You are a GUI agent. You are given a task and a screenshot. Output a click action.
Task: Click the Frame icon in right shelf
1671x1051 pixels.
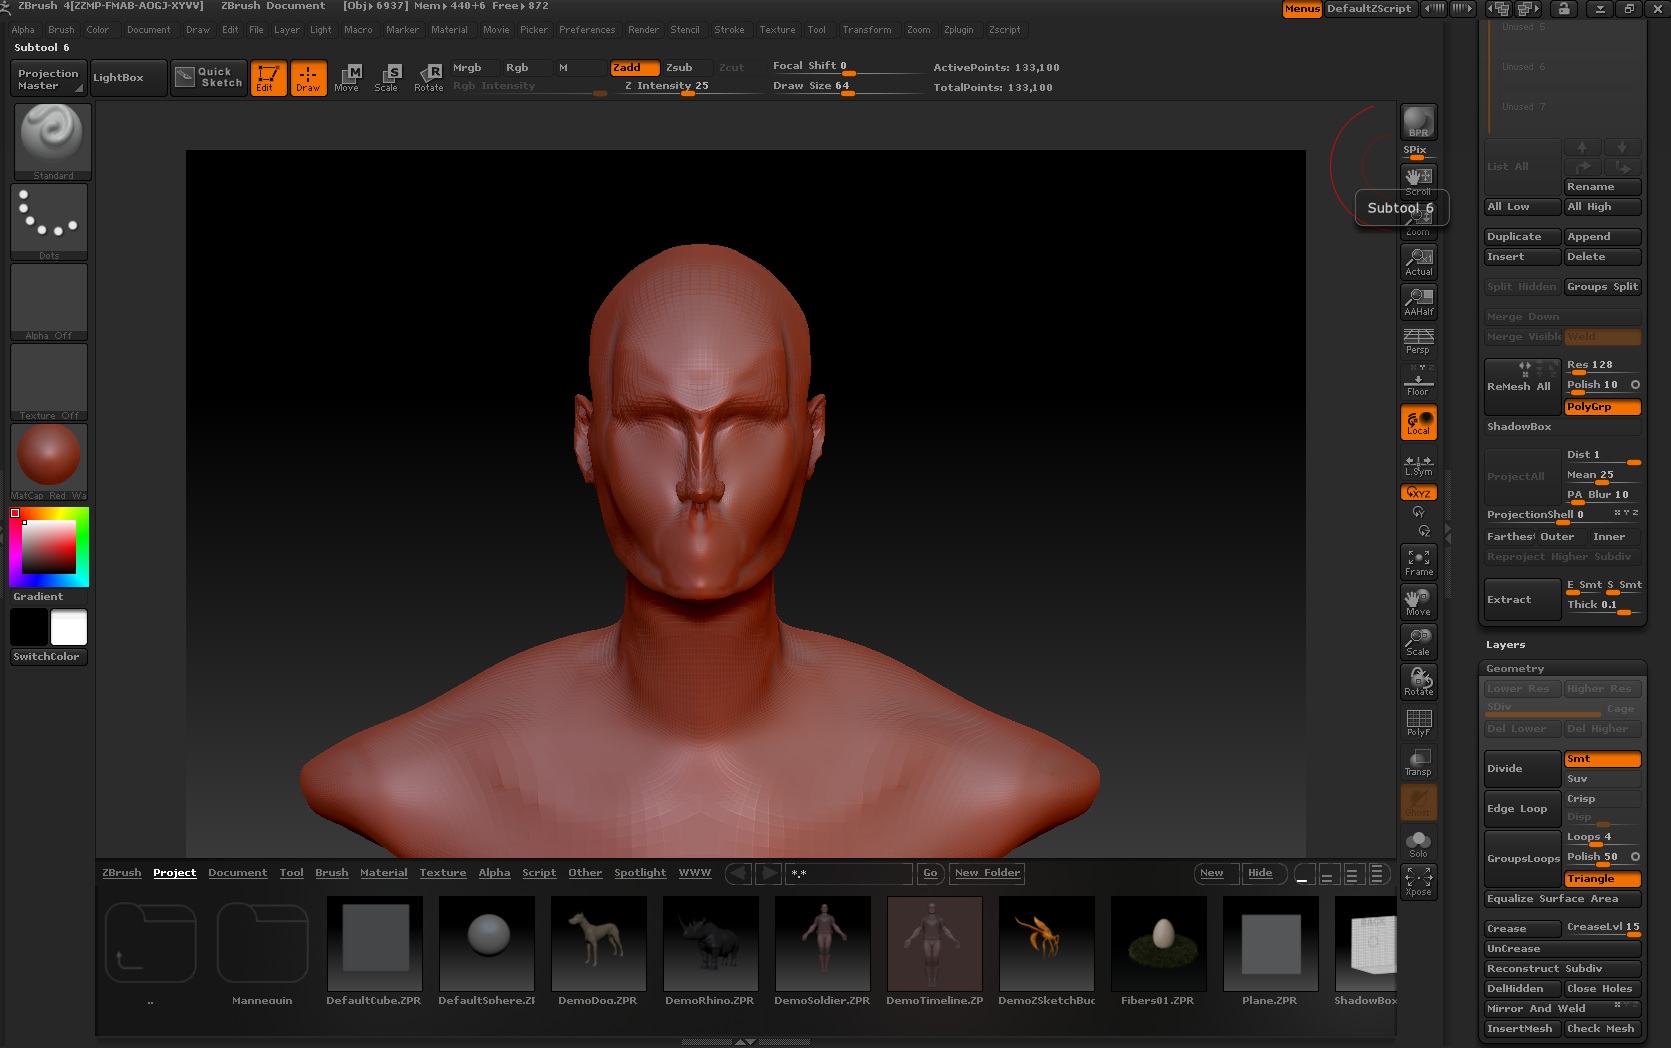pyautogui.click(x=1418, y=562)
